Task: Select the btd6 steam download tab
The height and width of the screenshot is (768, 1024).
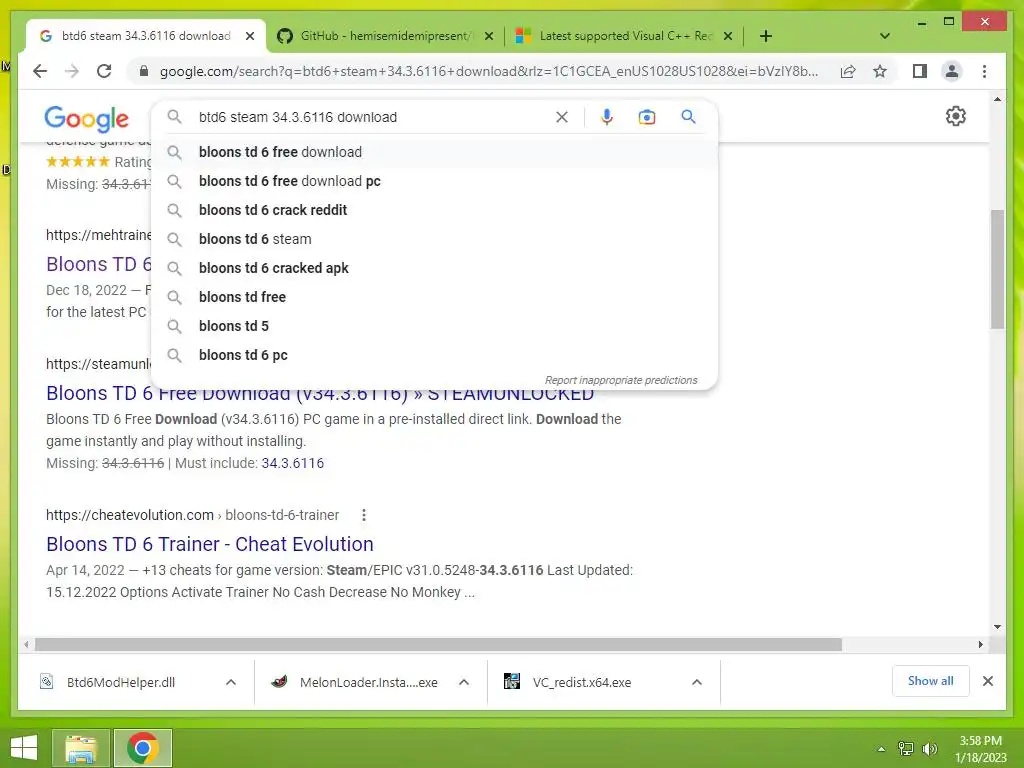Action: click(145, 36)
